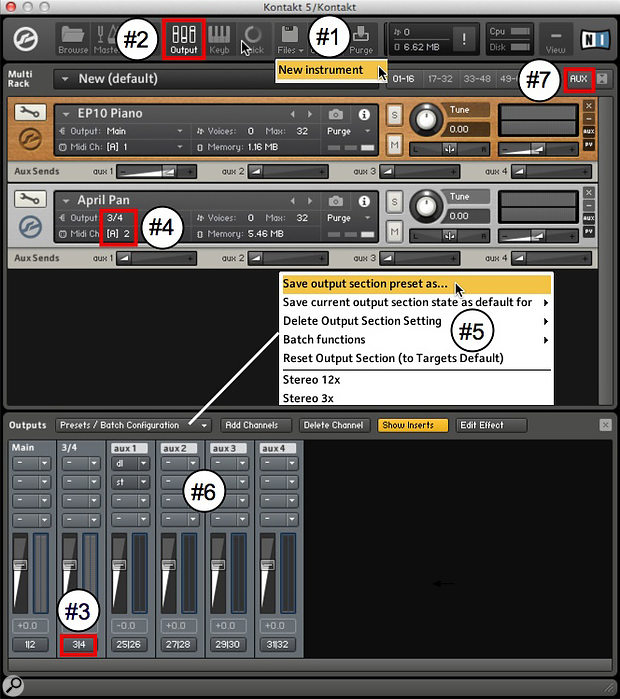Image resolution: width=620 pixels, height=699 pixels.
Task: Mute the April Pan instrument
Action: coord(394,231)
